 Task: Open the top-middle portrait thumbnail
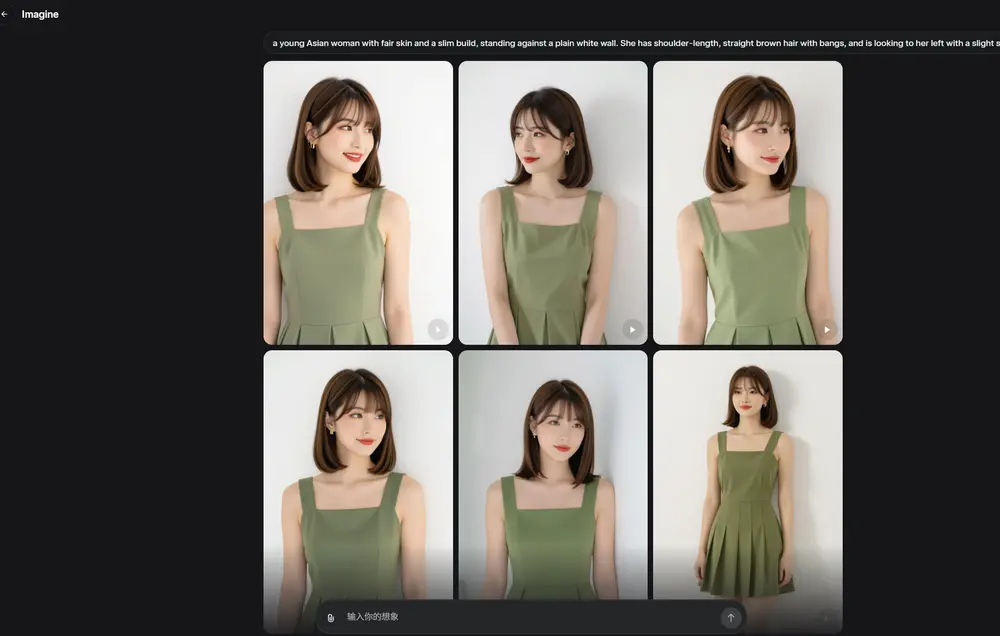553,202
